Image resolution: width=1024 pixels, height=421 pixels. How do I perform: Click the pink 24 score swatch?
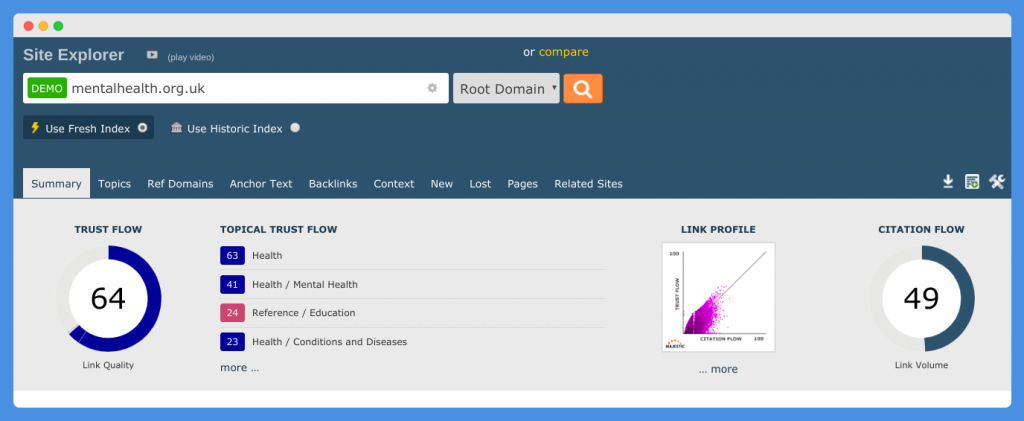[232, 313]
